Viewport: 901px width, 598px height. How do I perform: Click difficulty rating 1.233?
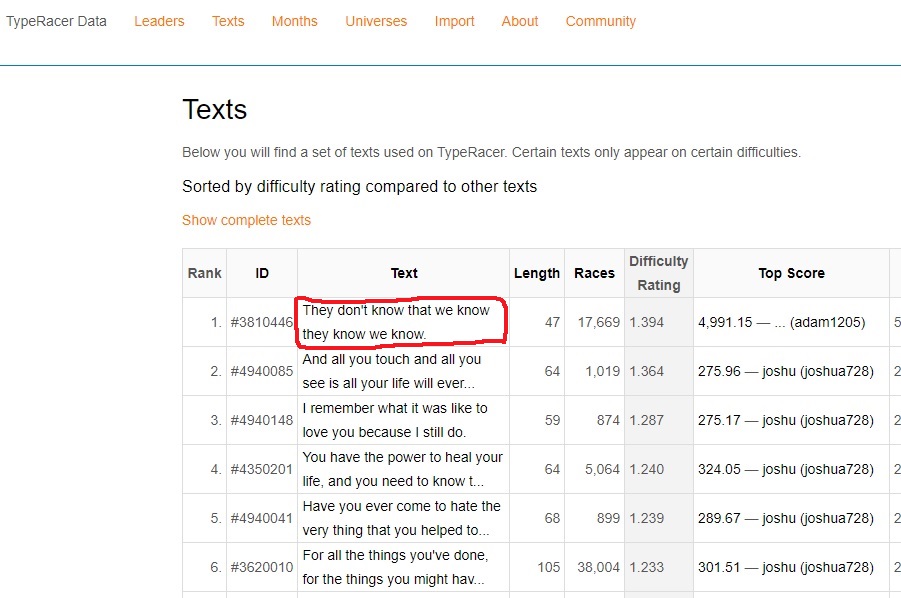coord(646,567)
